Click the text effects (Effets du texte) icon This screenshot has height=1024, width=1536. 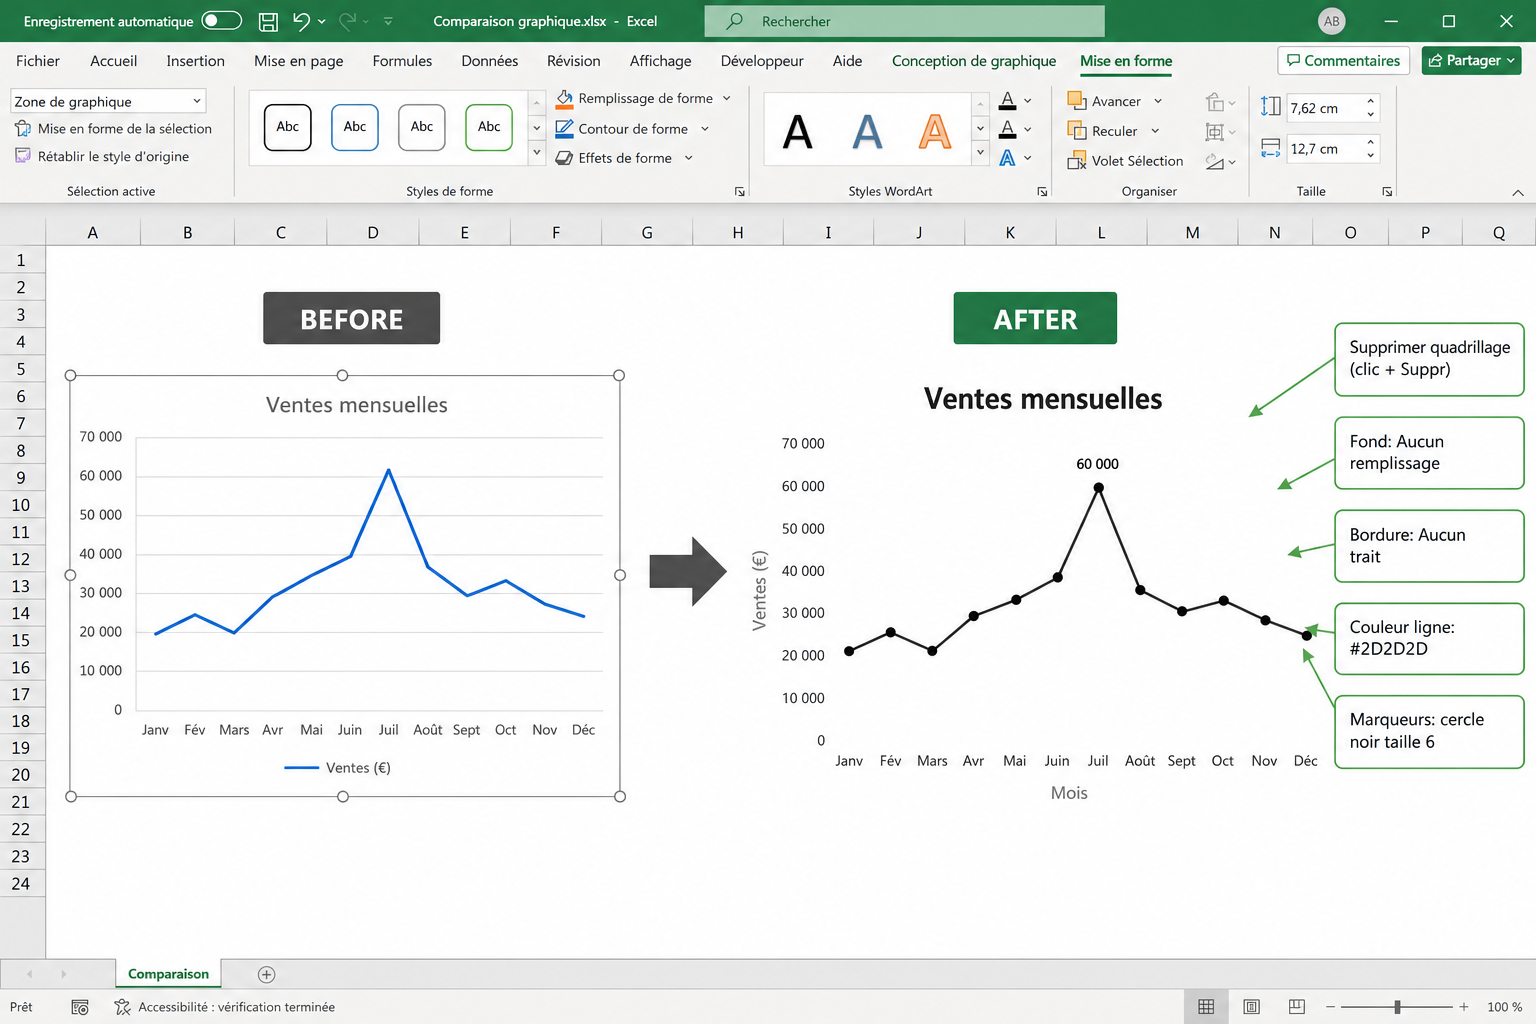click(x=1008, y=158)
